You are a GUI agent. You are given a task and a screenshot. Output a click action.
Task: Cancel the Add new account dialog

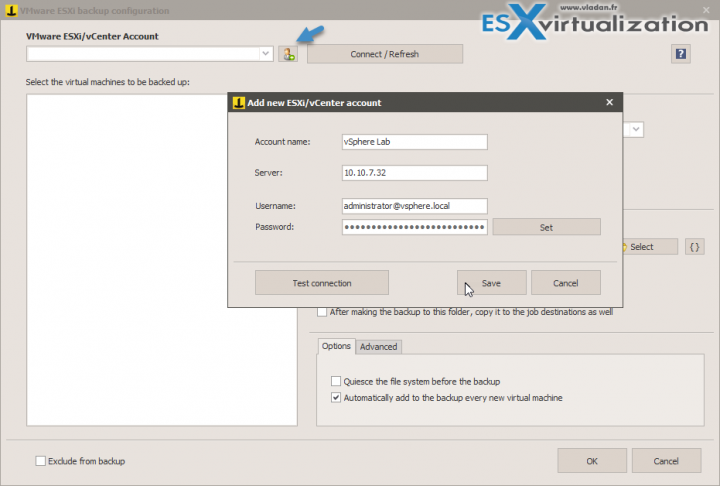(566, 283)
